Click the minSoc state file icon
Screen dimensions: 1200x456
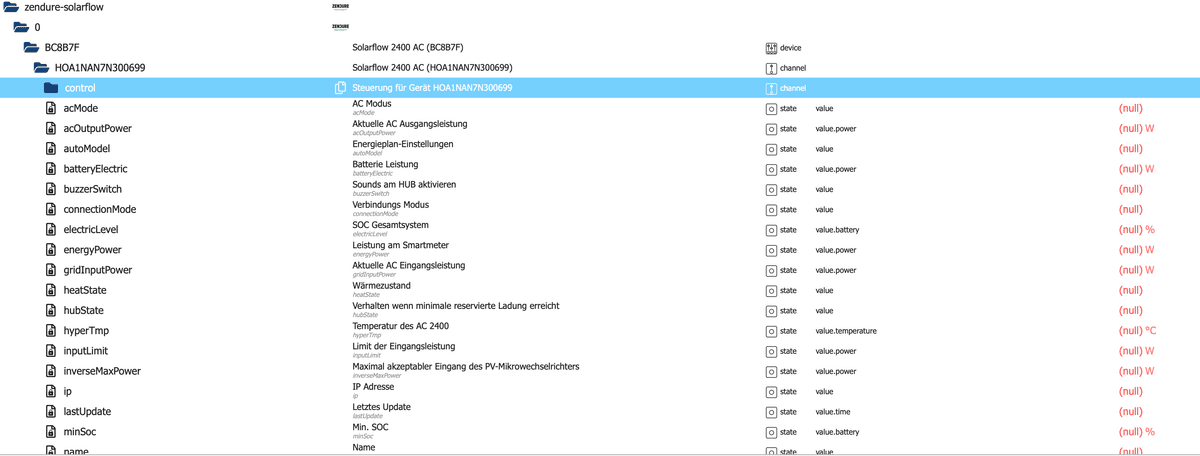tap(51, 432)
